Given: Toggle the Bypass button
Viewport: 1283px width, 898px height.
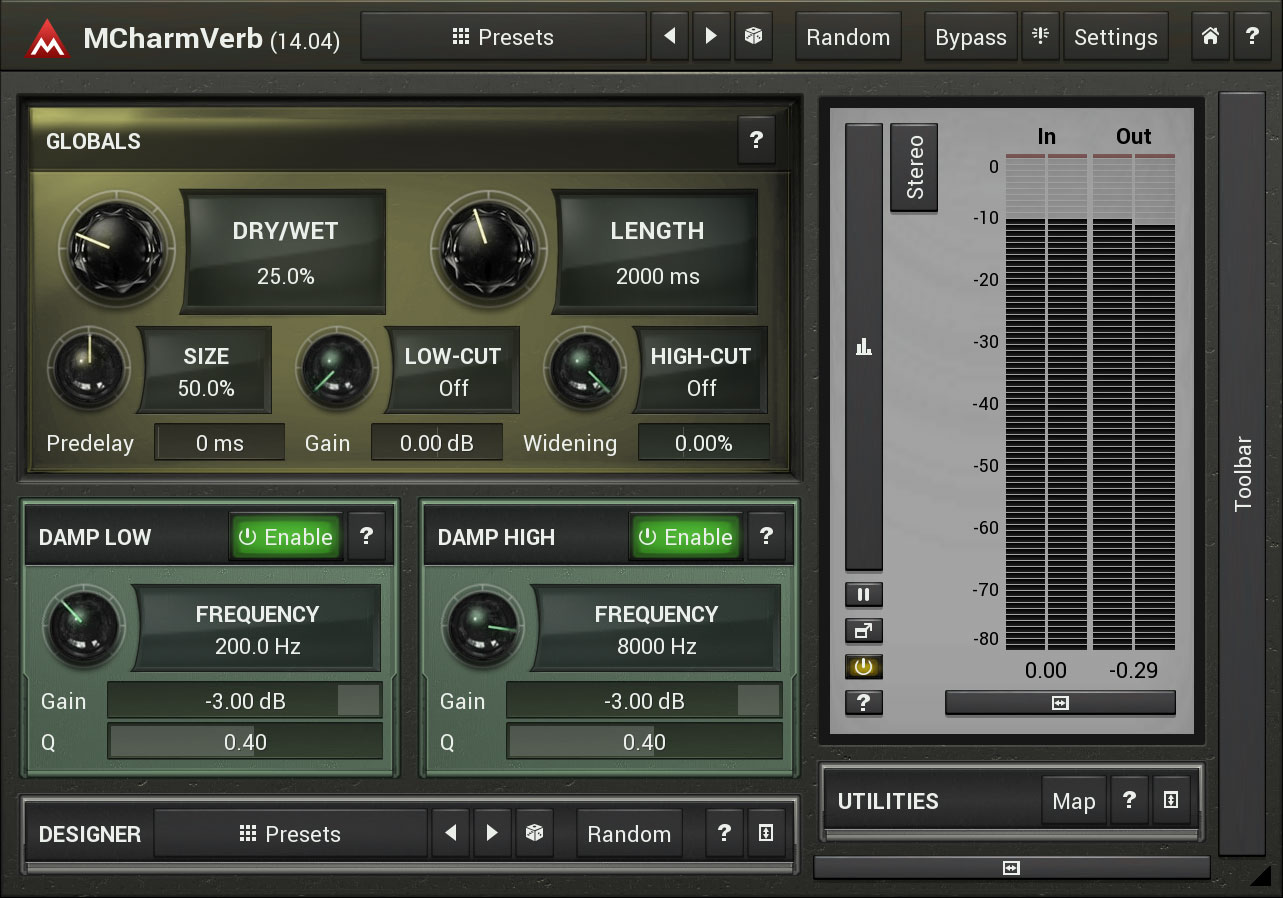Looking at the screenshot, I should click(x=971, y=37).
